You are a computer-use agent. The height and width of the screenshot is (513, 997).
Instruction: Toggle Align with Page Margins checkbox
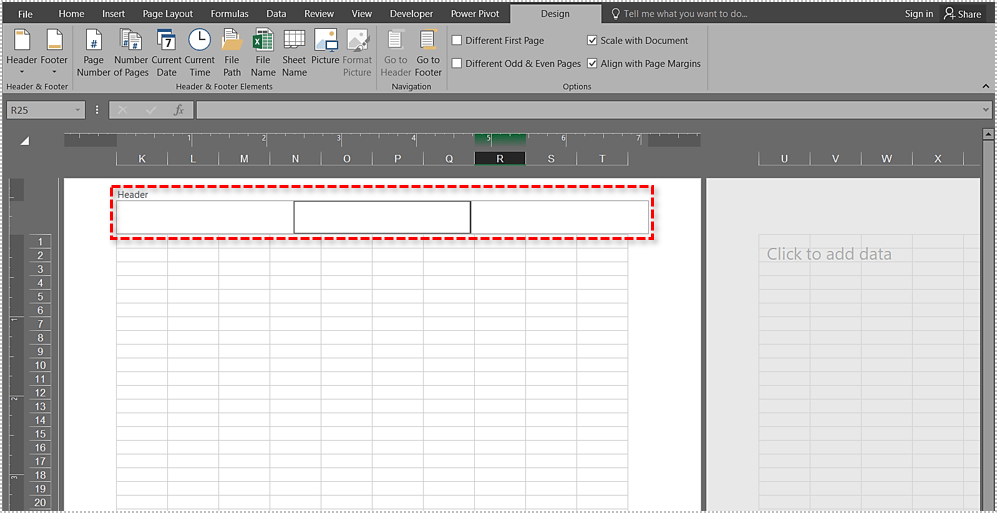(593, 64)
